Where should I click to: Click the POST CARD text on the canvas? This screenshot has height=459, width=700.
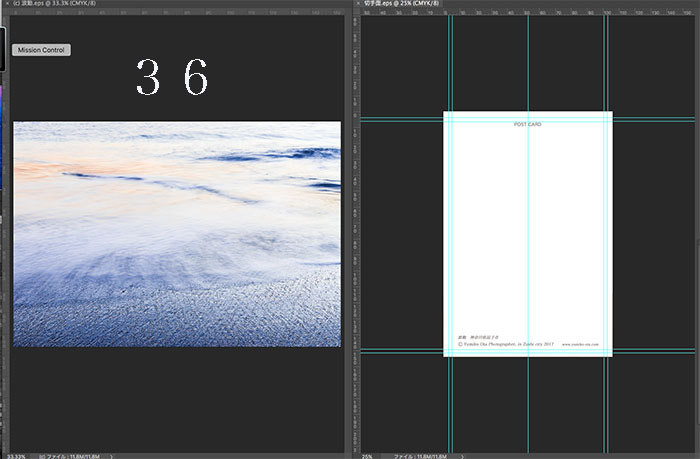point(528,124)
